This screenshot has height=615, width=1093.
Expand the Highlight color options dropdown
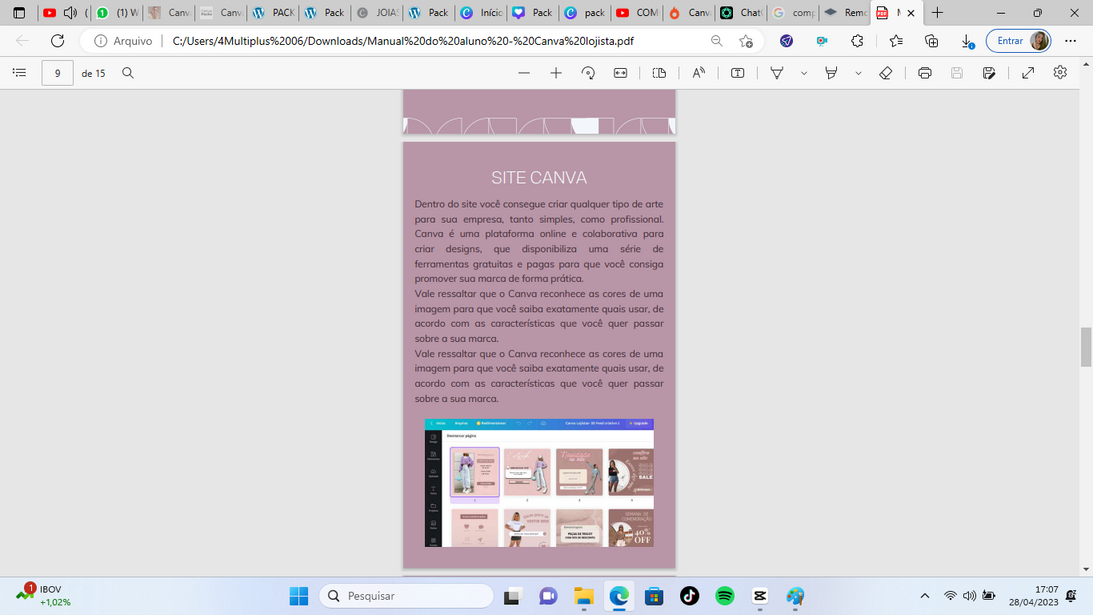[x=858, y=73]
